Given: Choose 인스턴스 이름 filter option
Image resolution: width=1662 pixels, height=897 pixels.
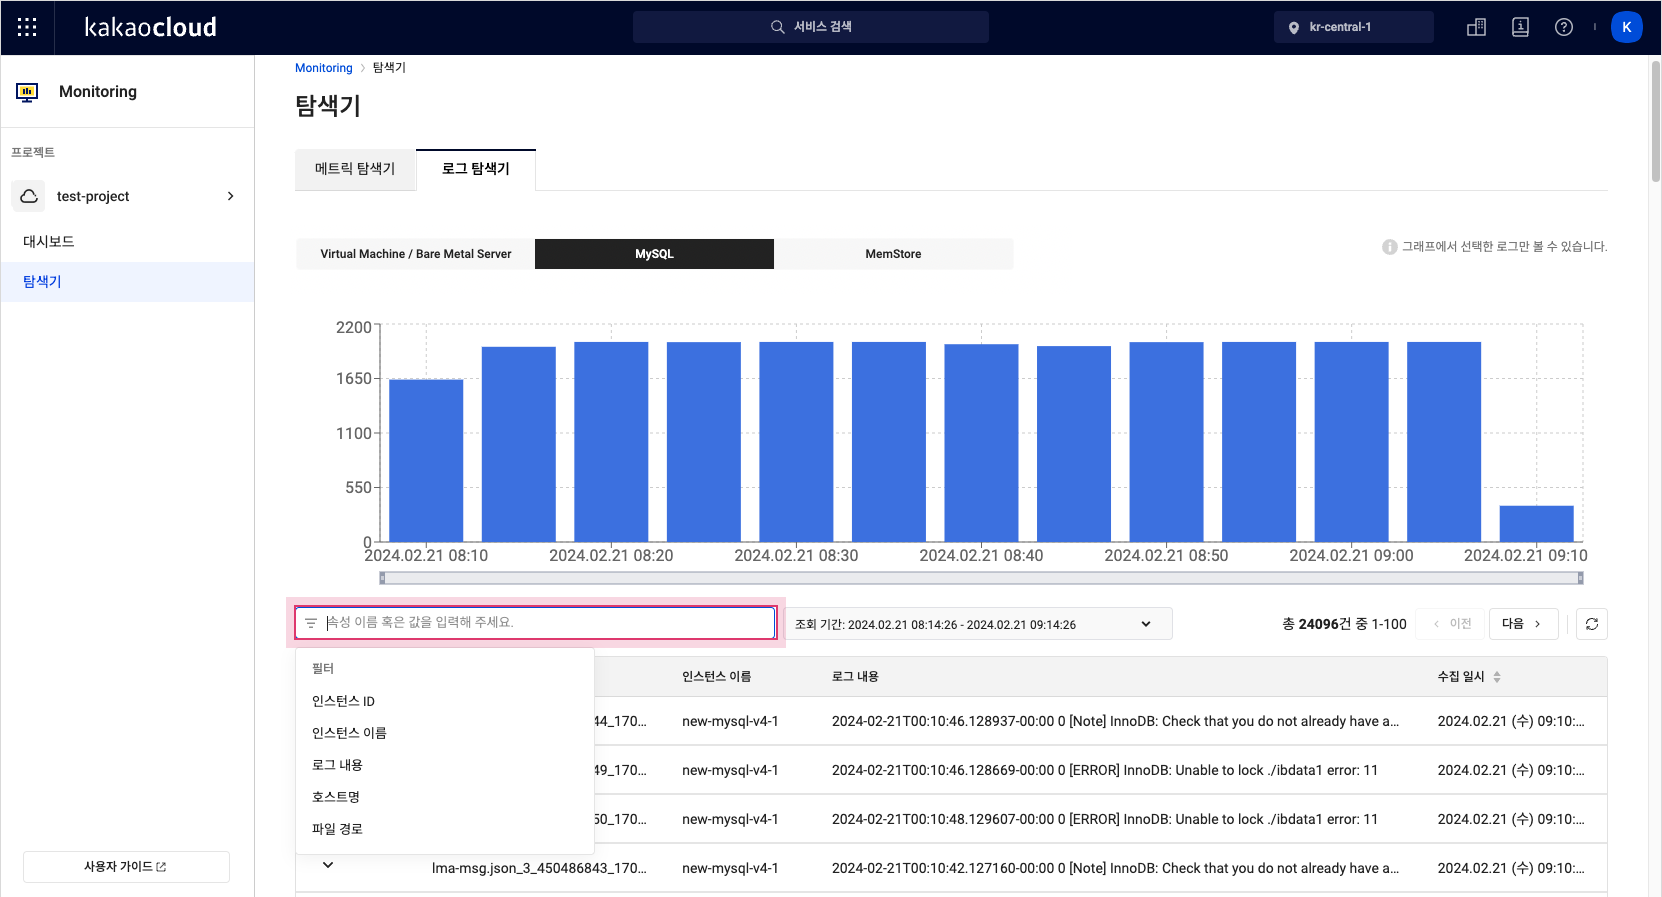Looking at the screenshot, I should [445, 733].
